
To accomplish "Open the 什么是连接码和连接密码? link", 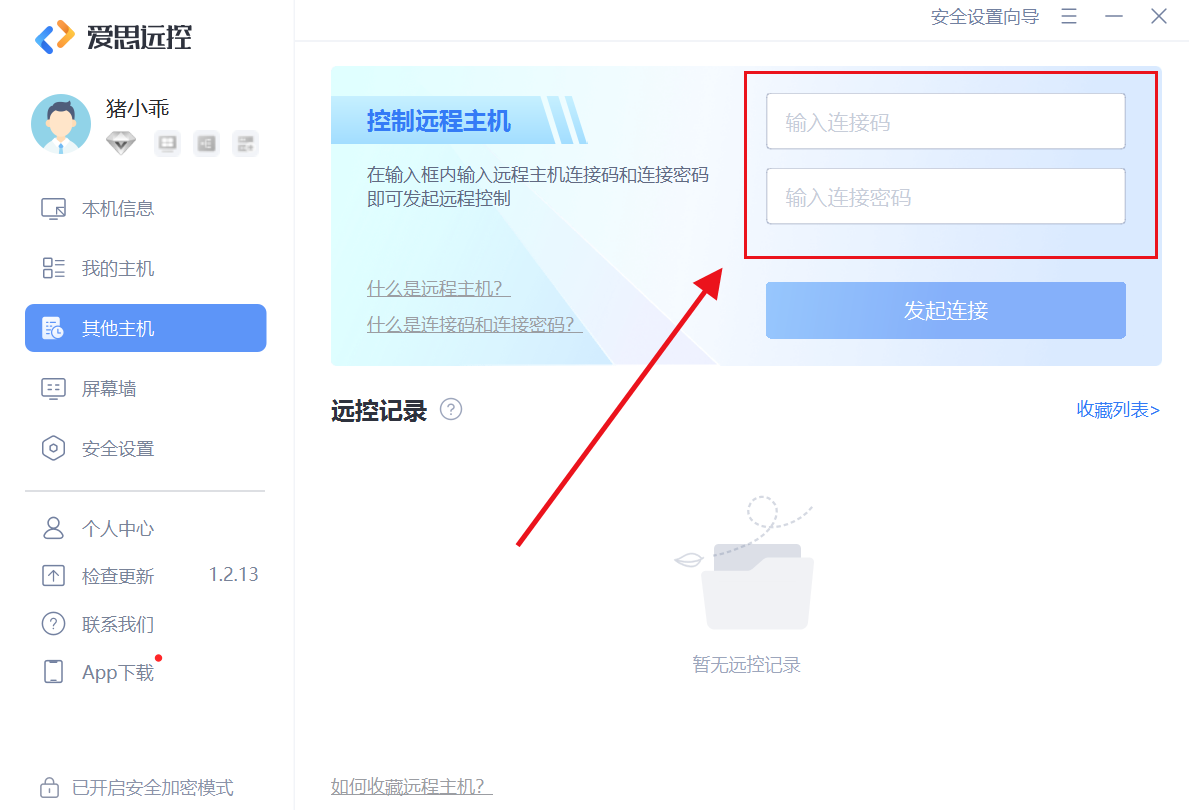I will pos(475,325).
